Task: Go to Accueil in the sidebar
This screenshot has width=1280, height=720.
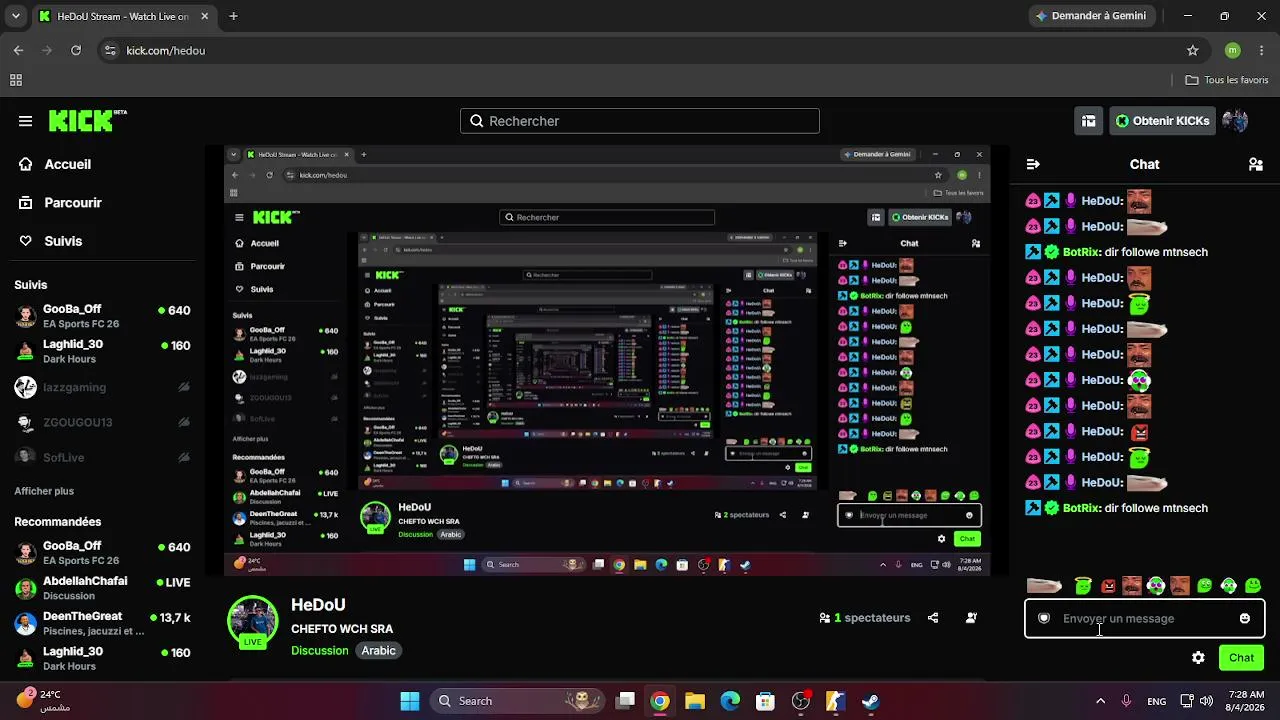Action: click(x=56, y=164)
